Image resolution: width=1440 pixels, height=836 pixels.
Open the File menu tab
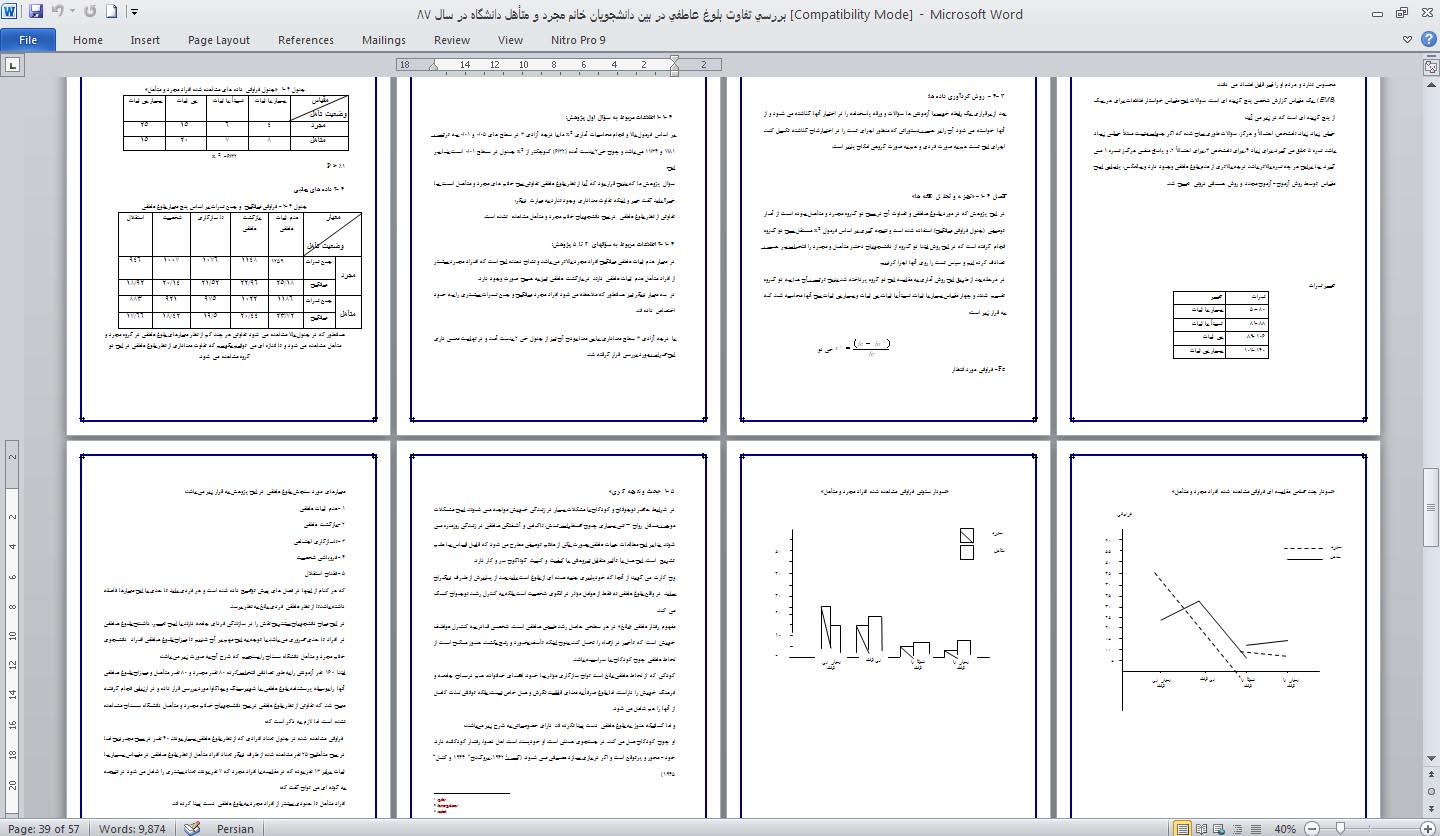29,40
